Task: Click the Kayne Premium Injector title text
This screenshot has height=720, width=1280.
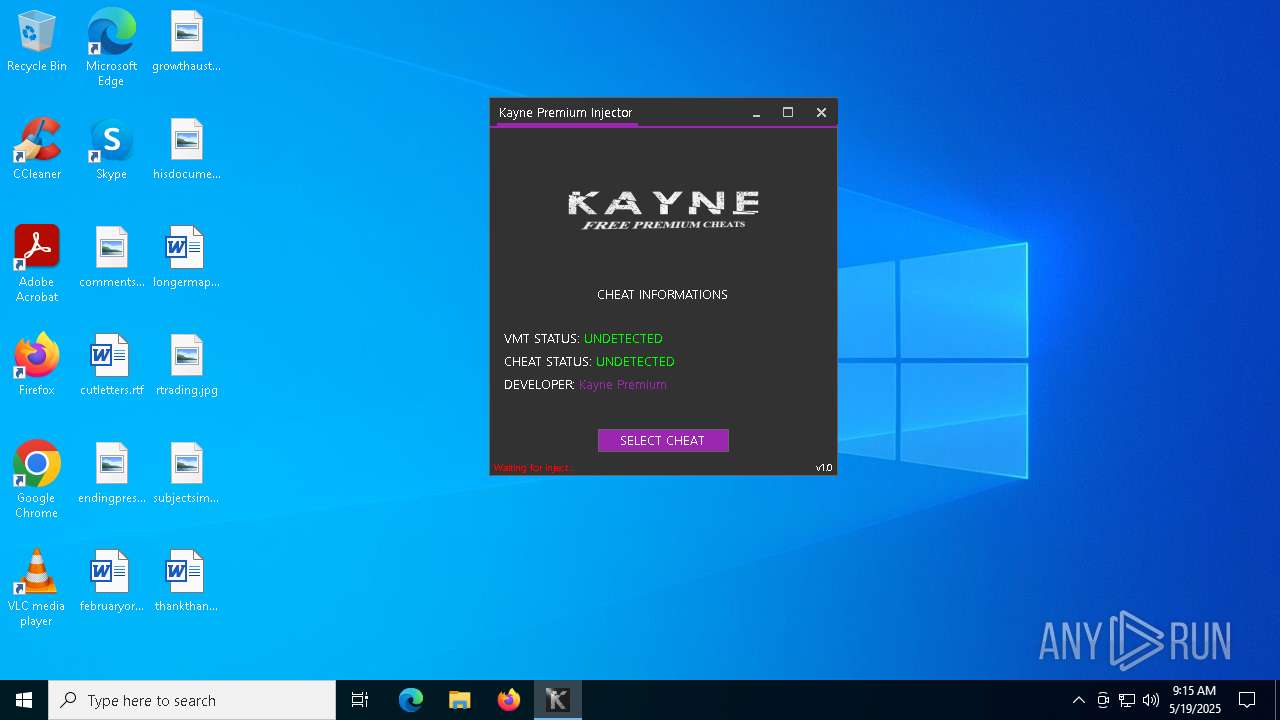Action: pyautogui.click(x=565, y=113)
